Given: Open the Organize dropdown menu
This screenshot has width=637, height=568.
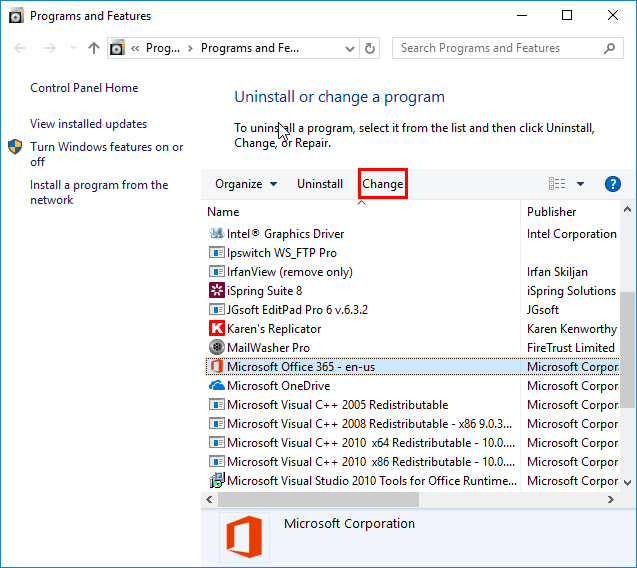Looking at the screenshot, I should pos(245,184).
